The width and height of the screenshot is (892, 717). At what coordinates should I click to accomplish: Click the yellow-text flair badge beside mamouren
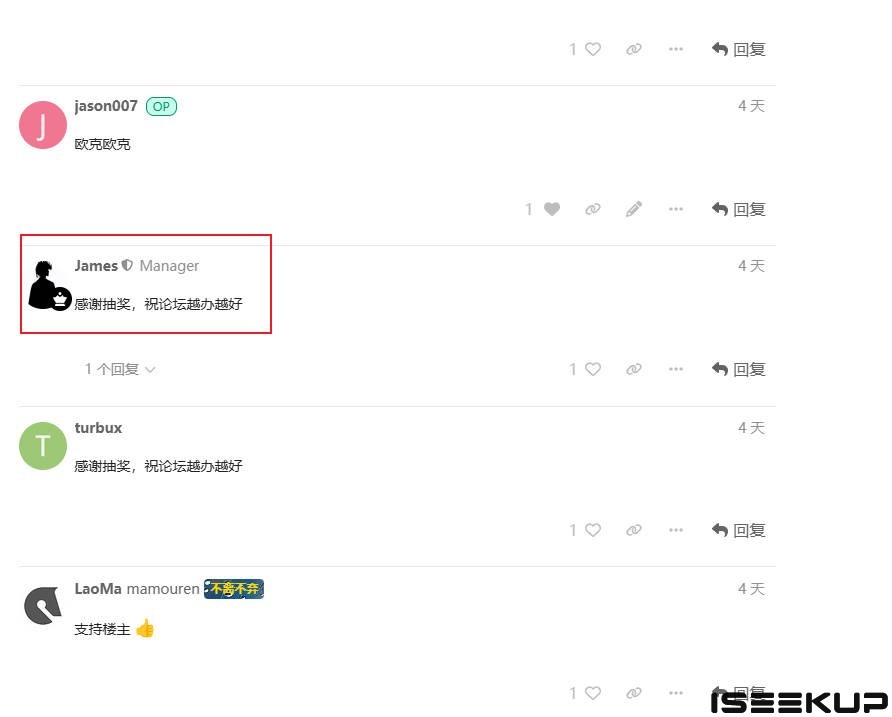(x=234, y=589)
